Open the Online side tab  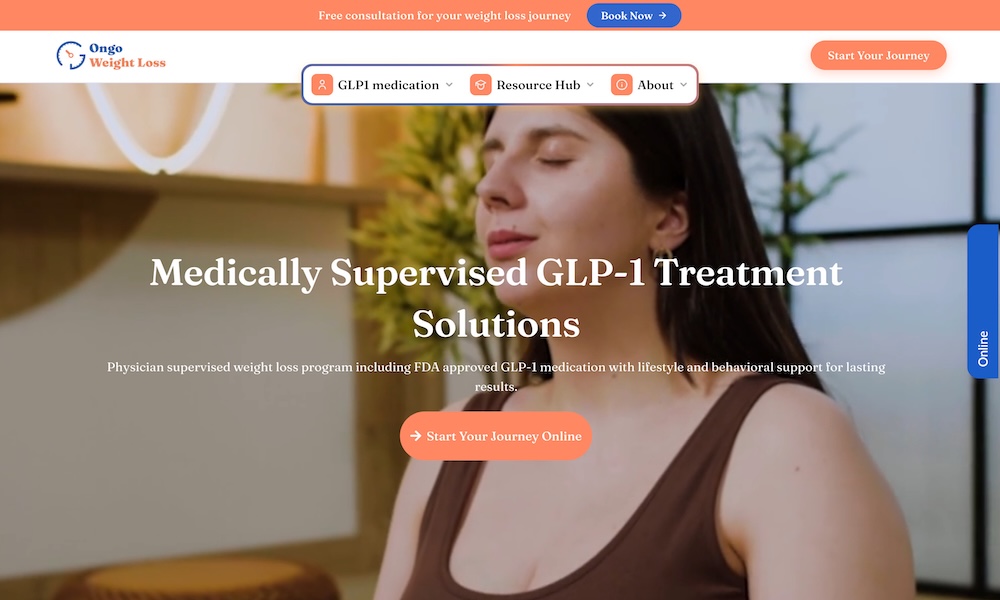(983, 302)
